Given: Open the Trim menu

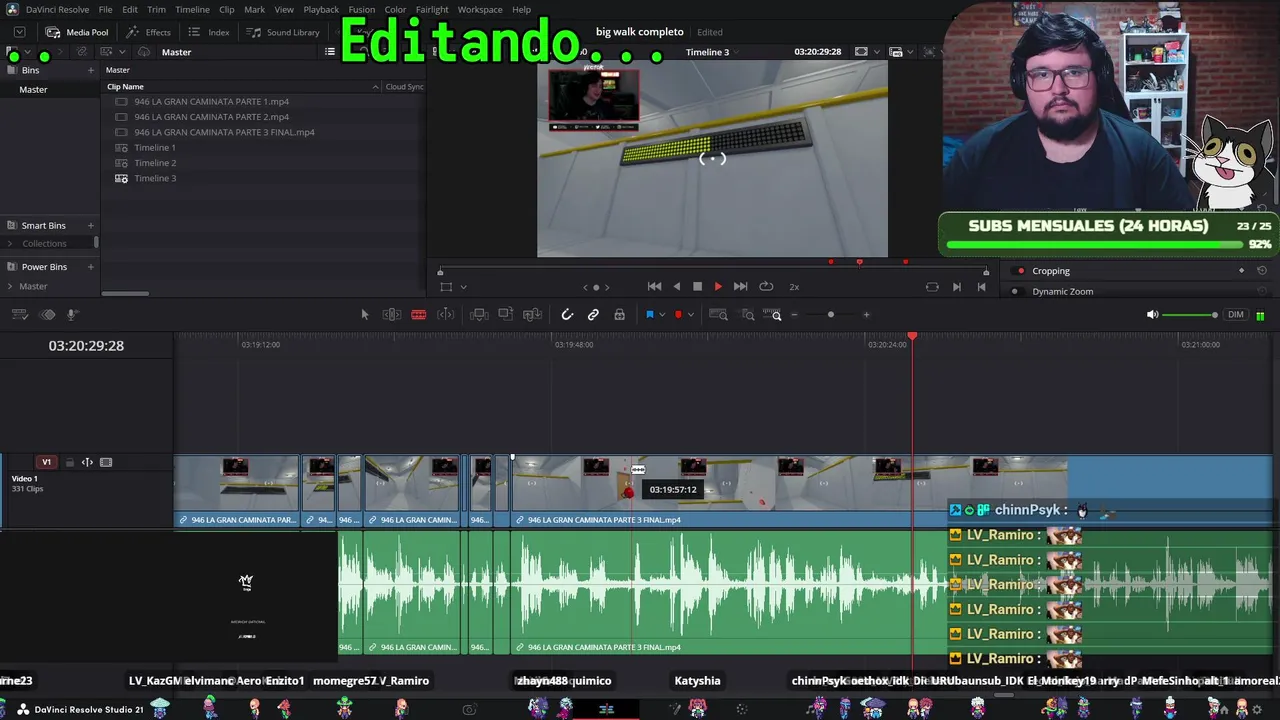Looking at the screenshot, I should click(156, 10).
